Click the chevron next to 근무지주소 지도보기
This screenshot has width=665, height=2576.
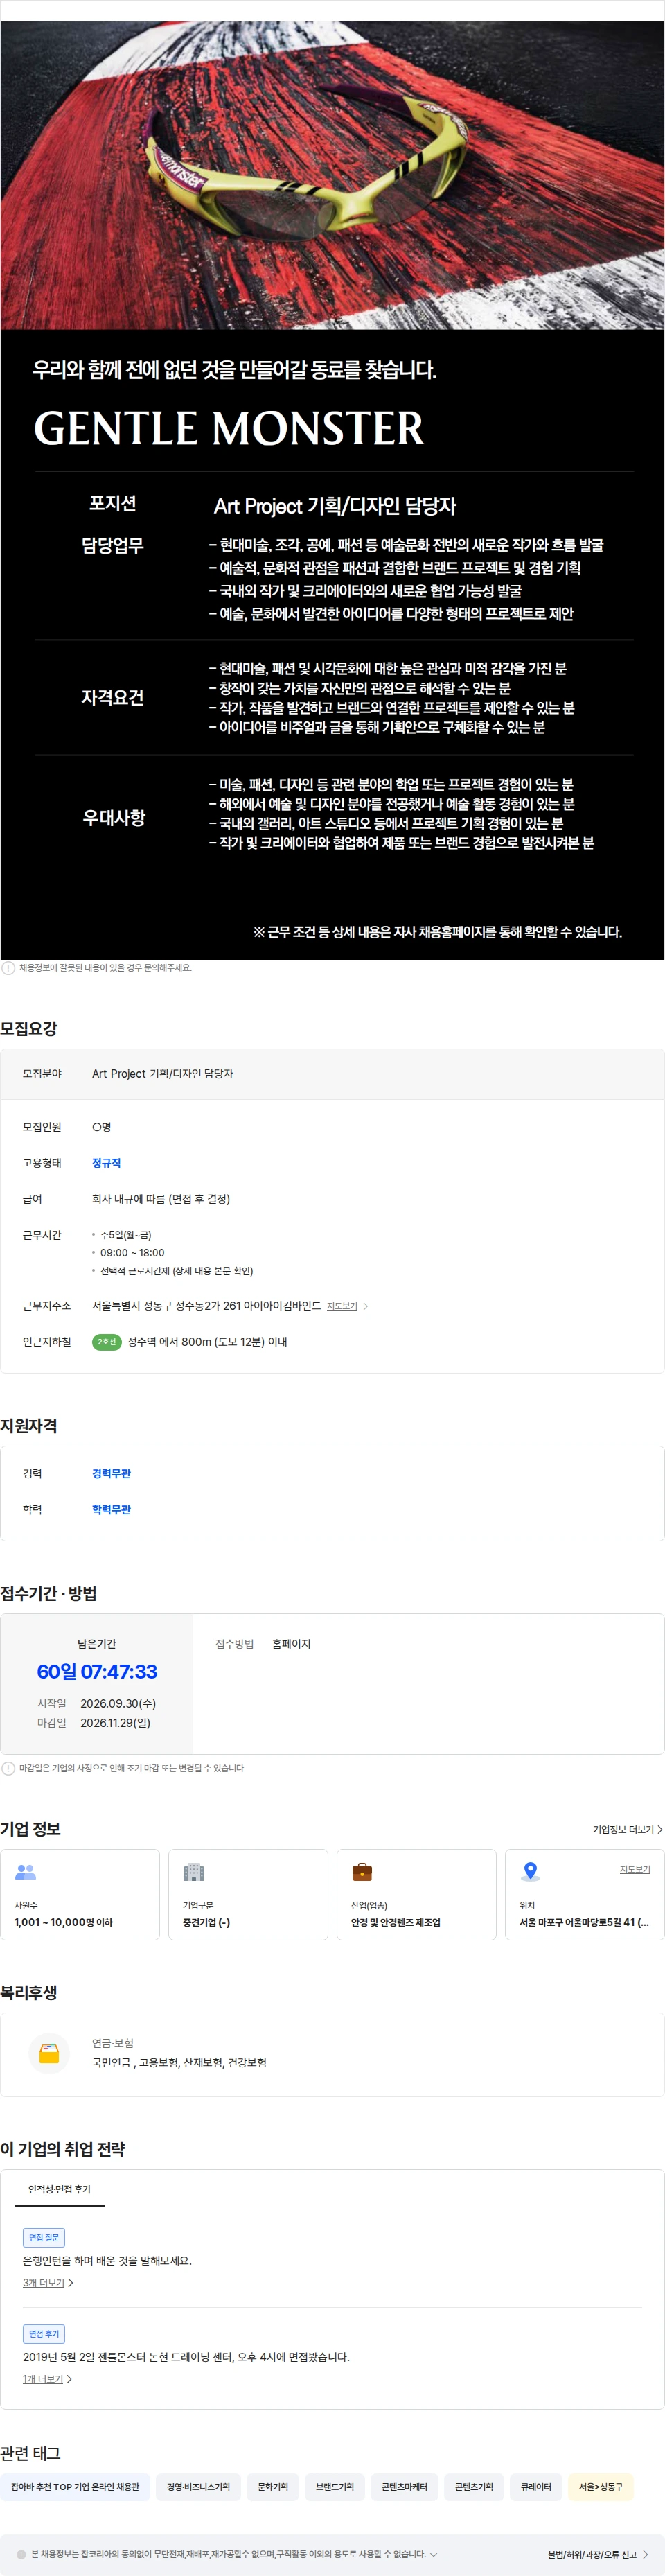tap(366, 1306)
